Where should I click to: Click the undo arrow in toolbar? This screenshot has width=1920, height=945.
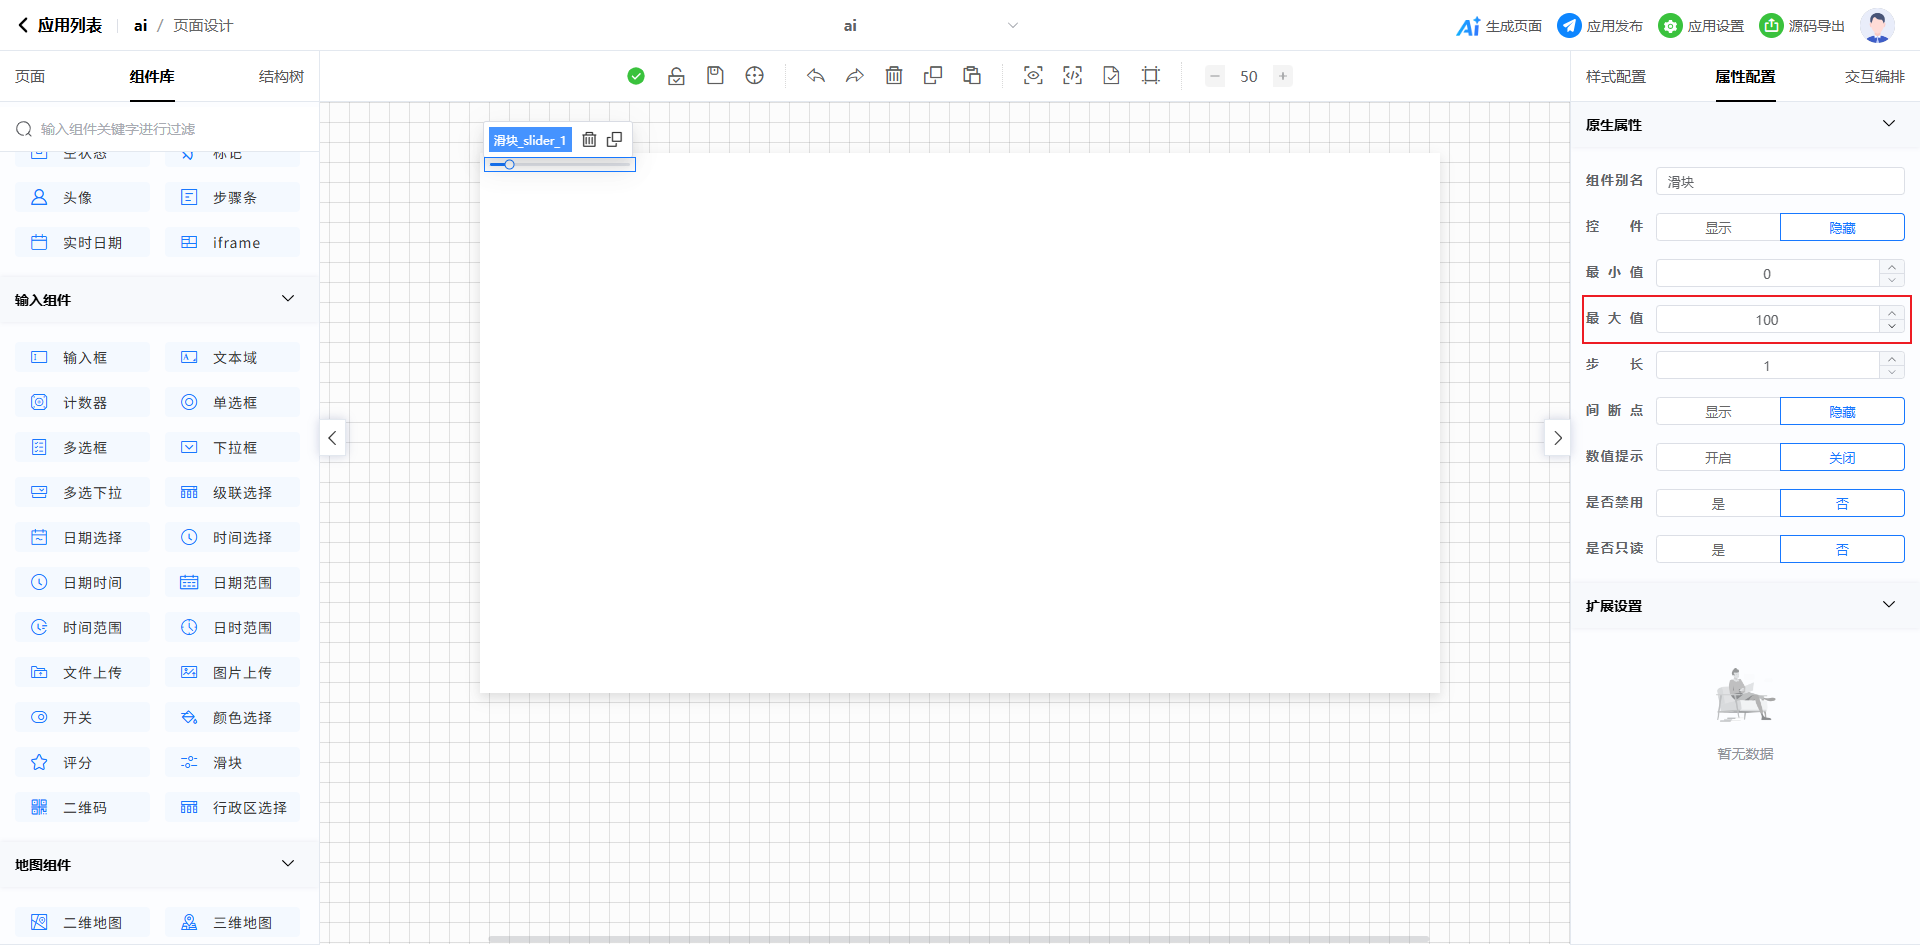[x=816, y=76]
